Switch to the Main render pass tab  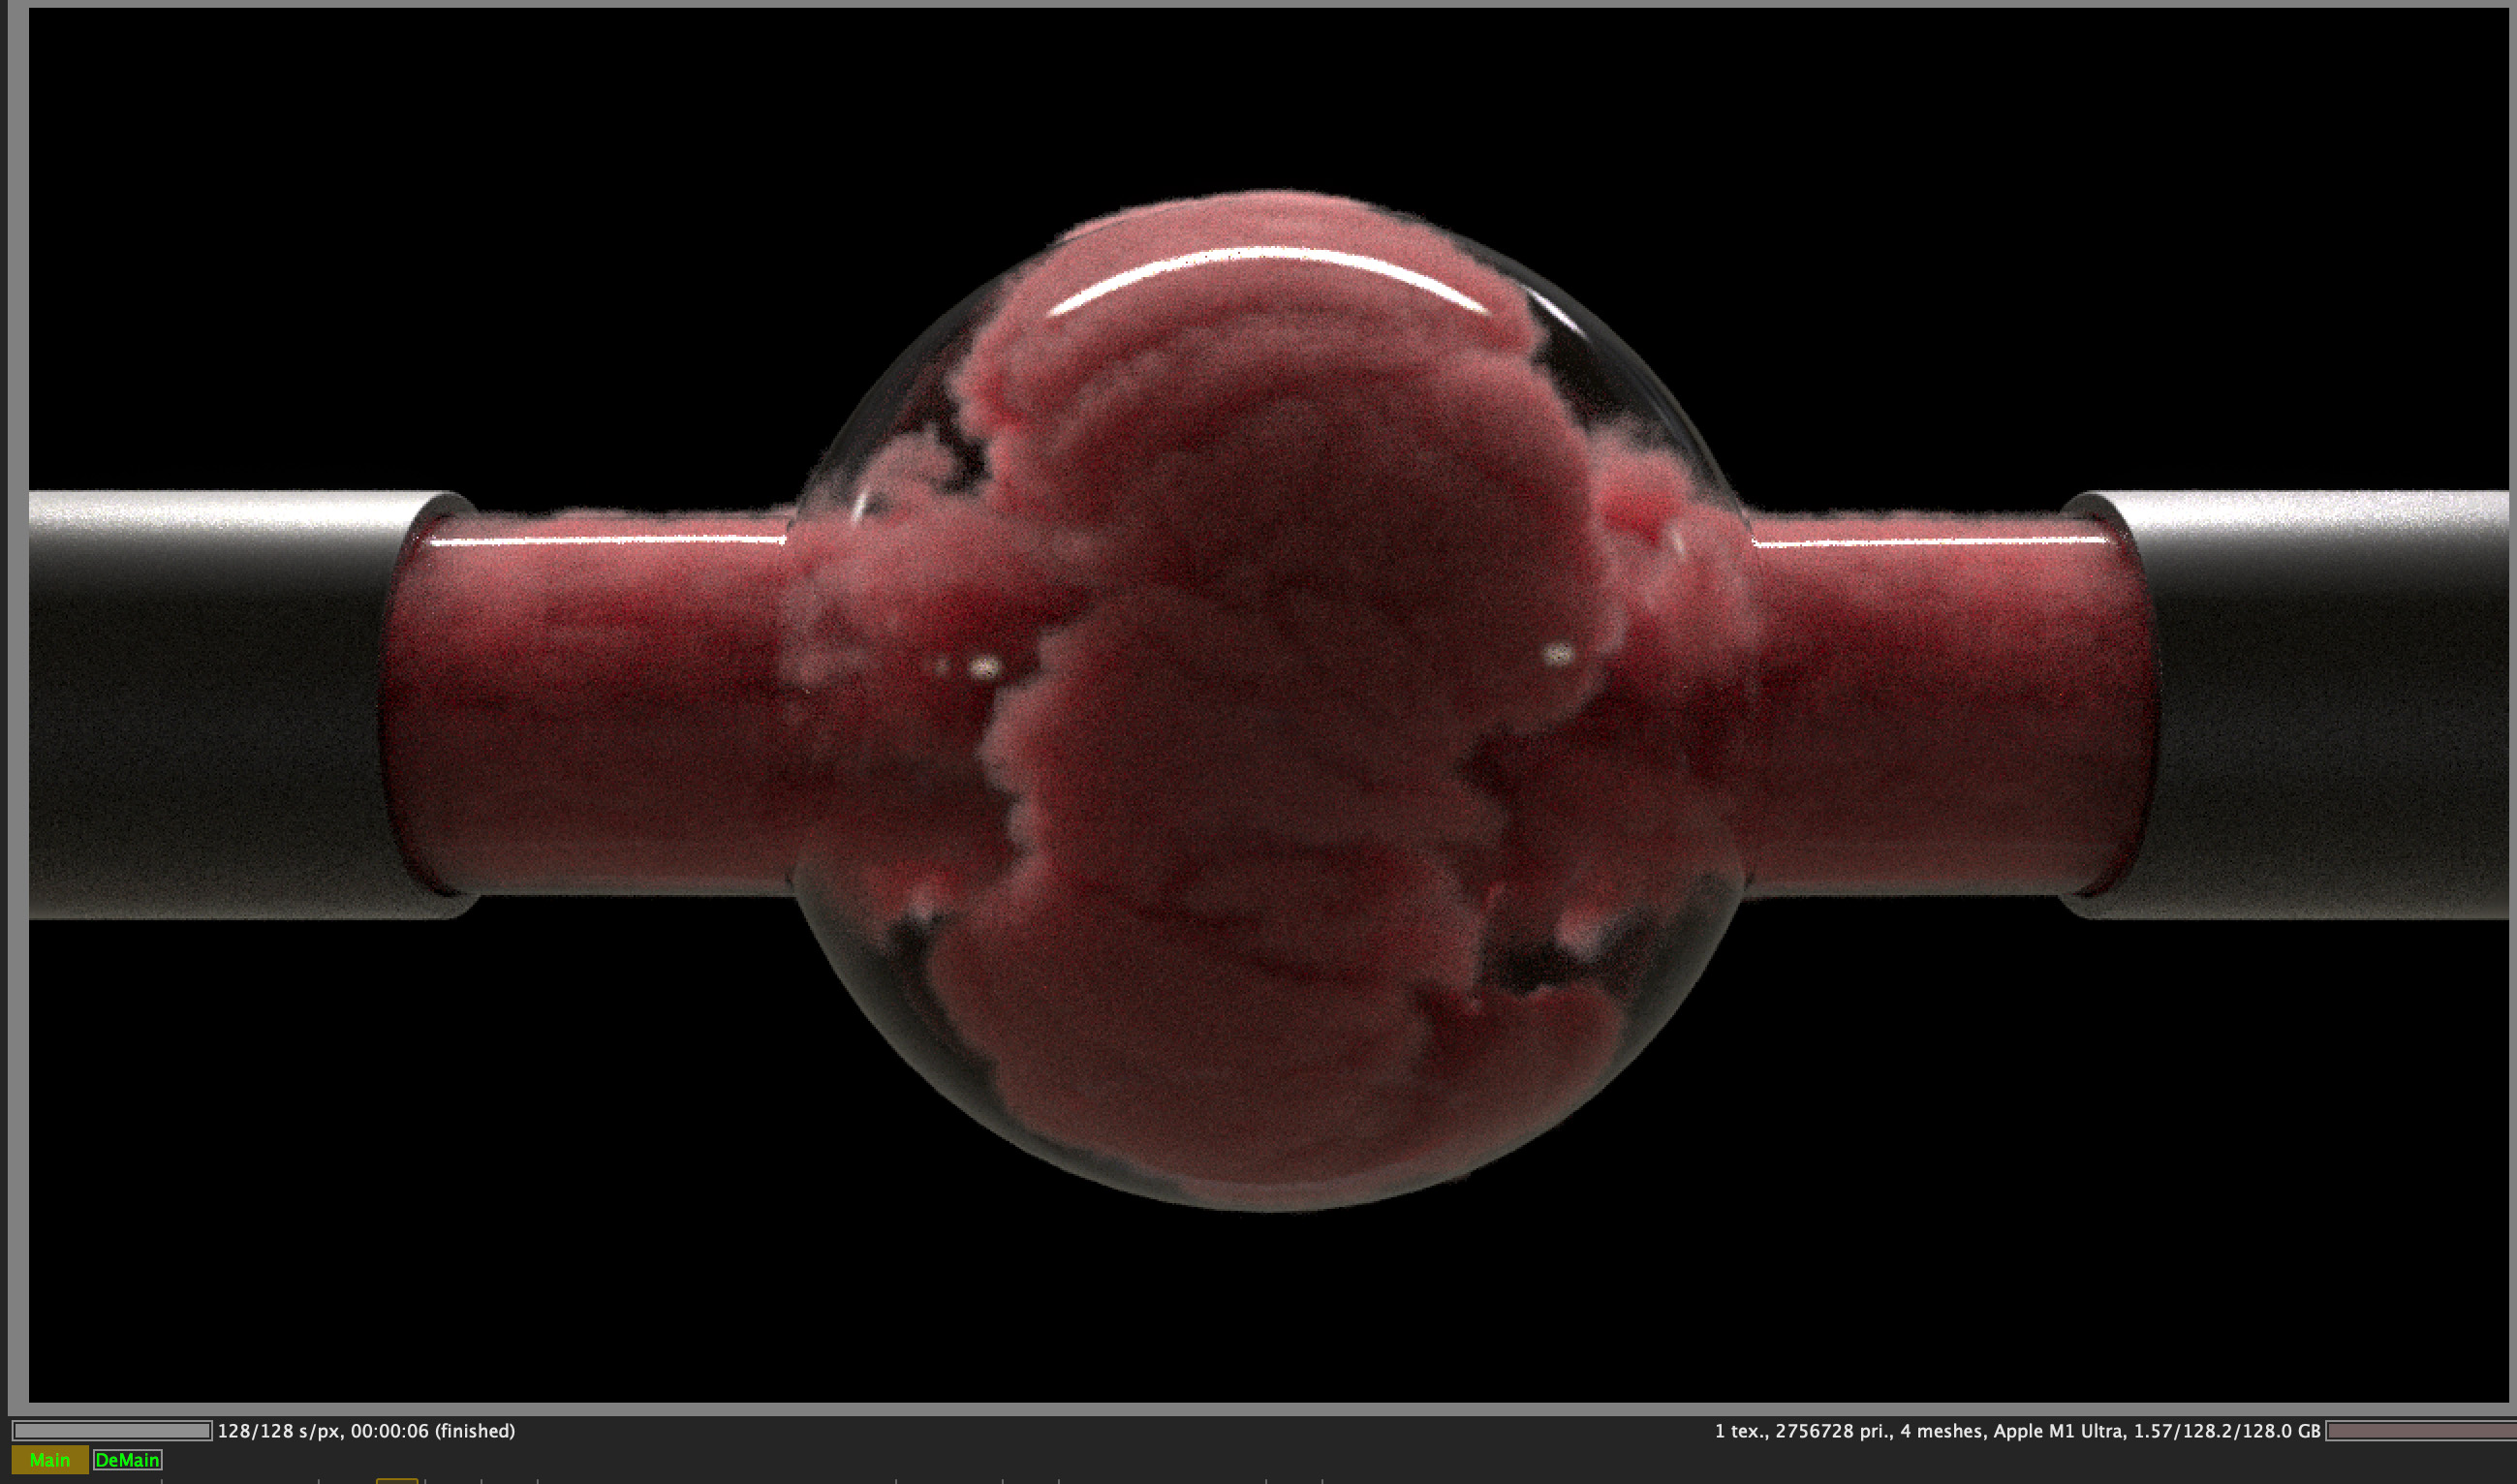click(x=49, y=1460)
